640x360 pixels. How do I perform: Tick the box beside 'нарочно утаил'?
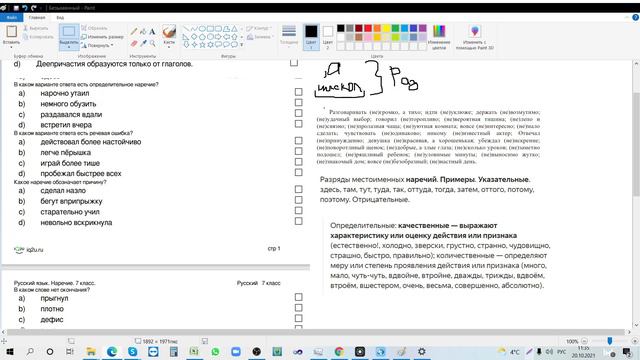[x=298, y=92]
